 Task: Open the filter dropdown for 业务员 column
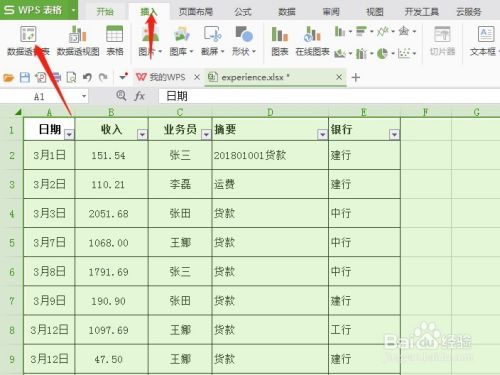tap(206, 134)
